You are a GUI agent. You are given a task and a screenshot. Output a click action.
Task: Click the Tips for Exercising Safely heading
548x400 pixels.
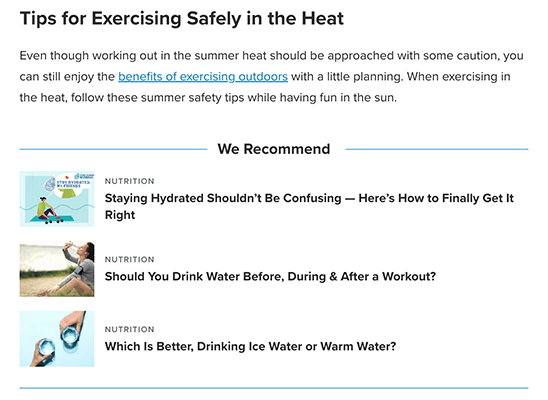(182, 18)
